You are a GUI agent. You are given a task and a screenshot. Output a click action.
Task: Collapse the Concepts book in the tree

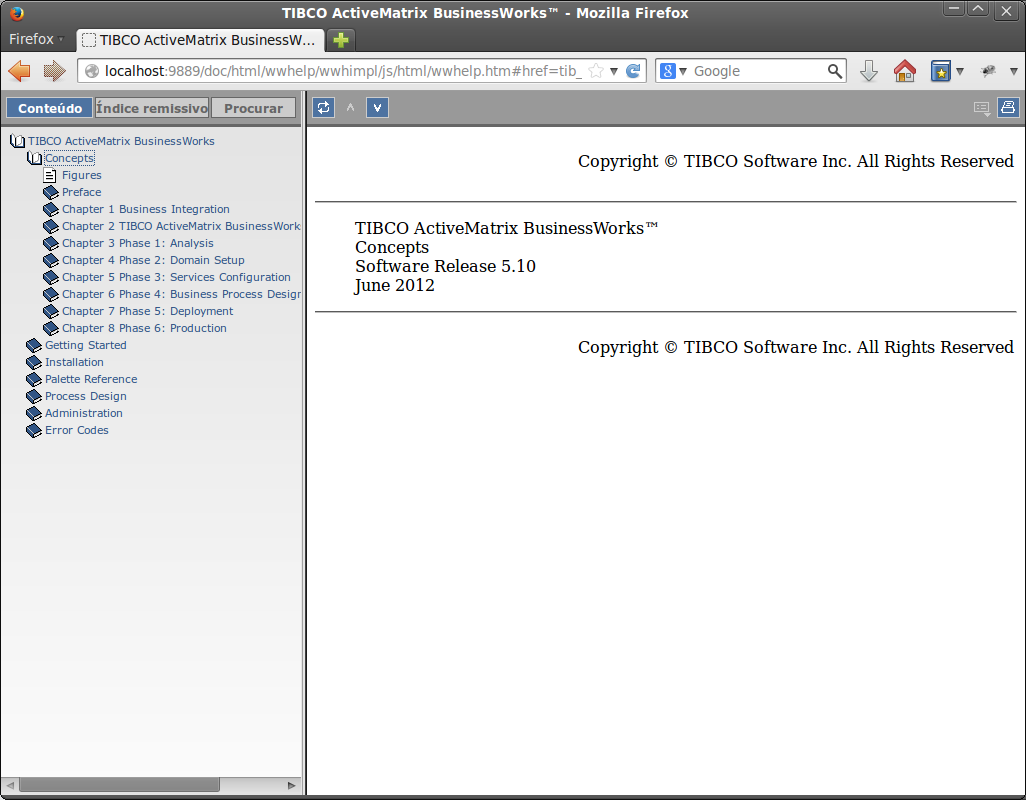tap(35, 158)
